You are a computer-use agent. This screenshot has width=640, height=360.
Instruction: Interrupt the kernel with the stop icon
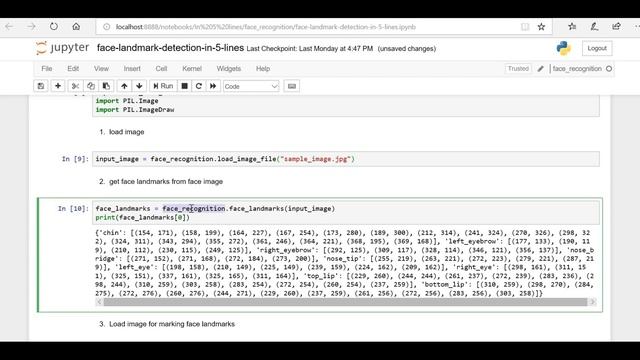(x=184, y=86)
